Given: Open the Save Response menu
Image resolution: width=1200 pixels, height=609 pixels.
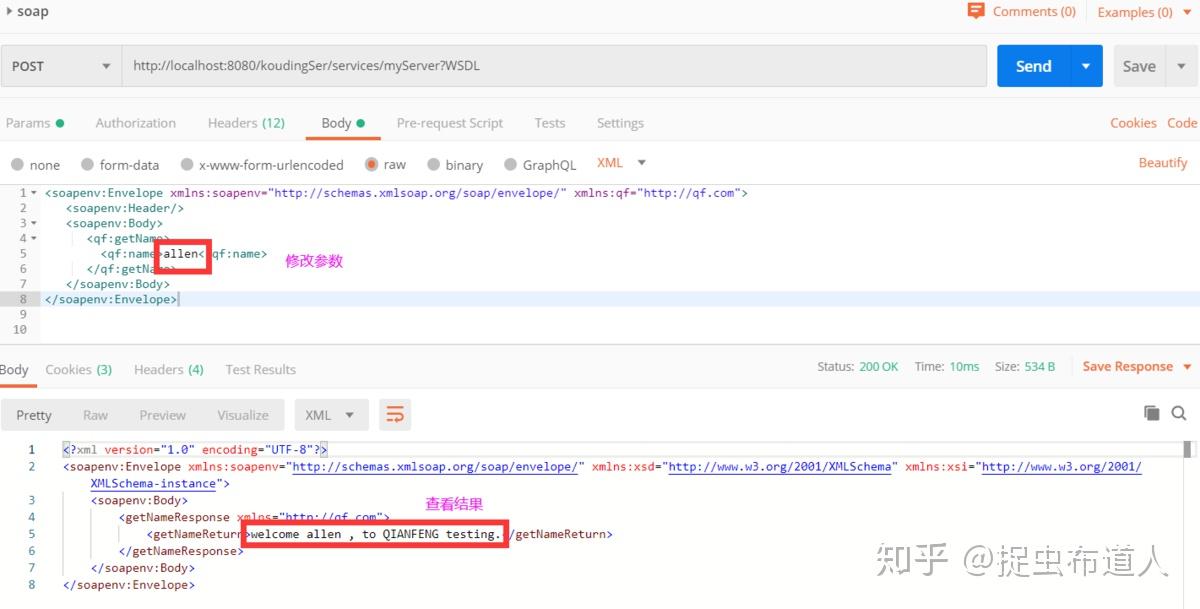Looking at the screenshot, I should pyautogui.click(x=1128, y=366).
